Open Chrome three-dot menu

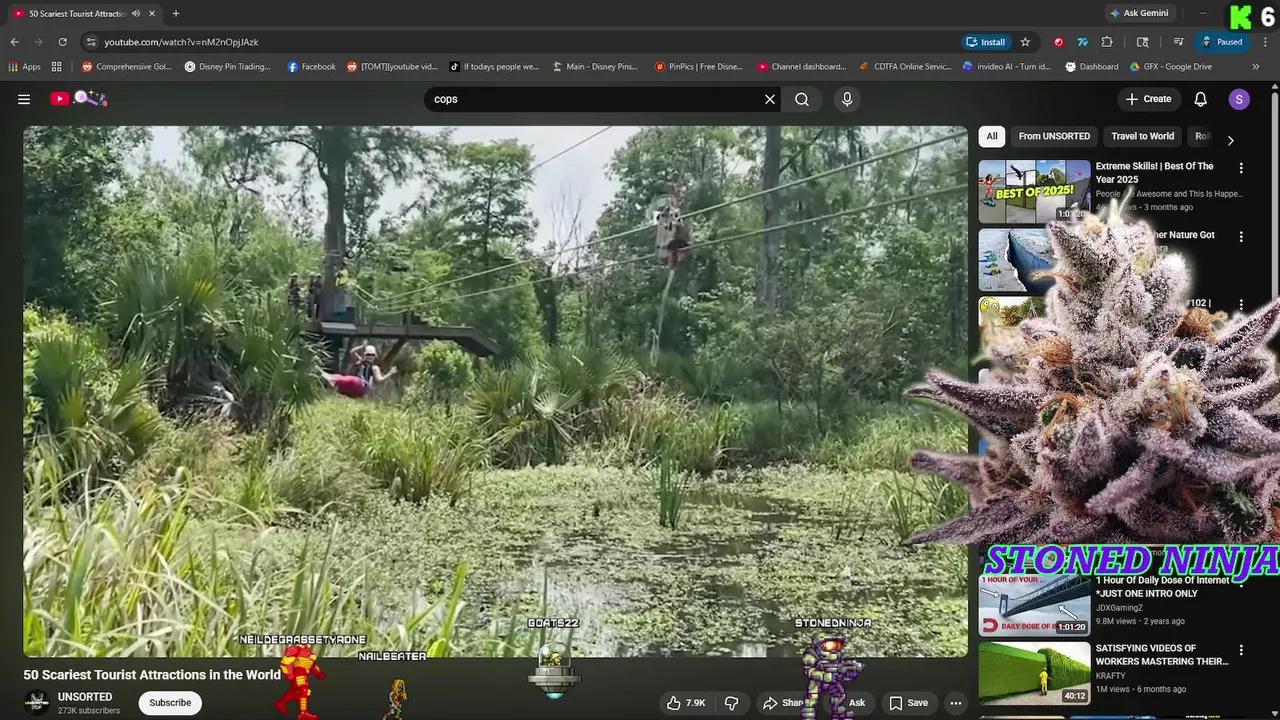tap(1264, 42)
